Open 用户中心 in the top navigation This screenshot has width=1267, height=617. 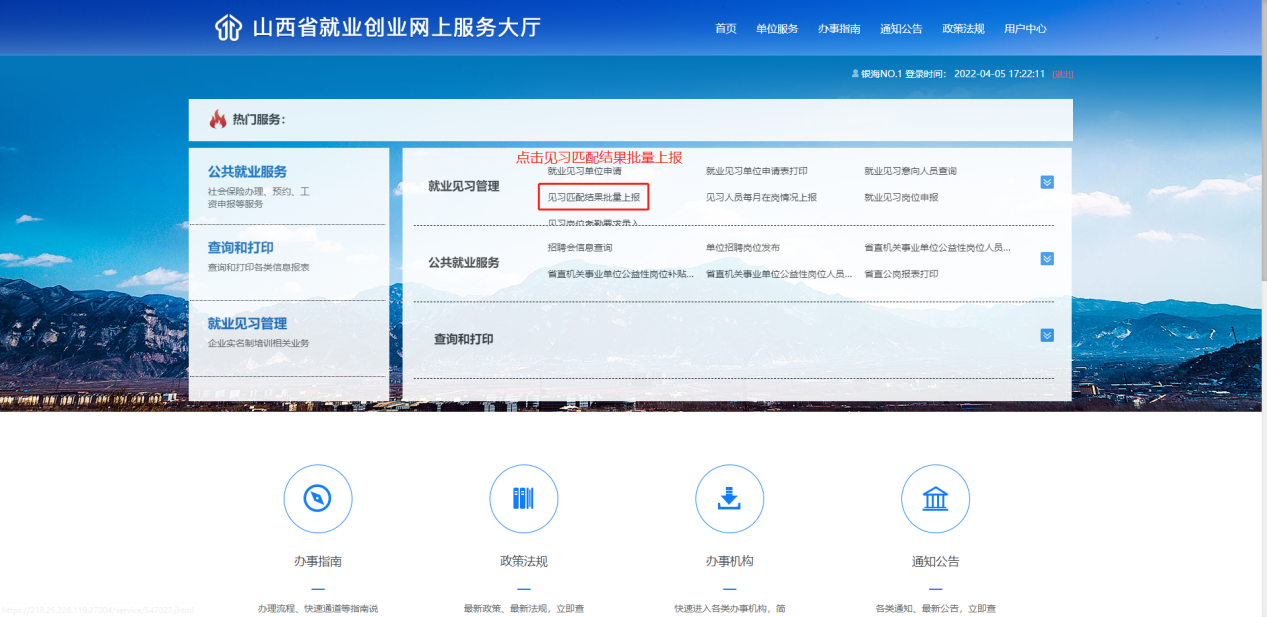click(x=1025, y=29)
